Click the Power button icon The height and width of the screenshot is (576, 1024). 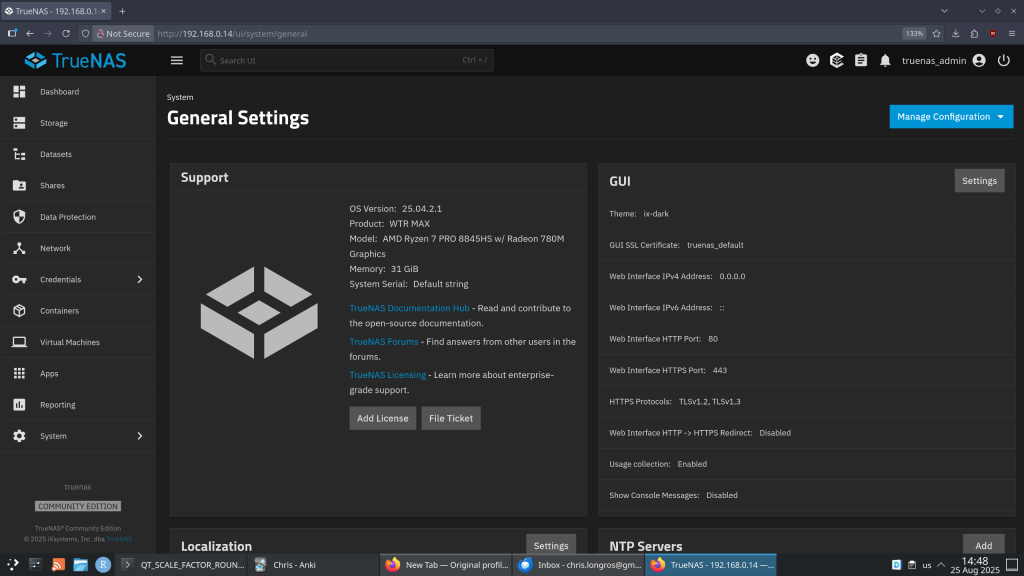pos(1004,60)
